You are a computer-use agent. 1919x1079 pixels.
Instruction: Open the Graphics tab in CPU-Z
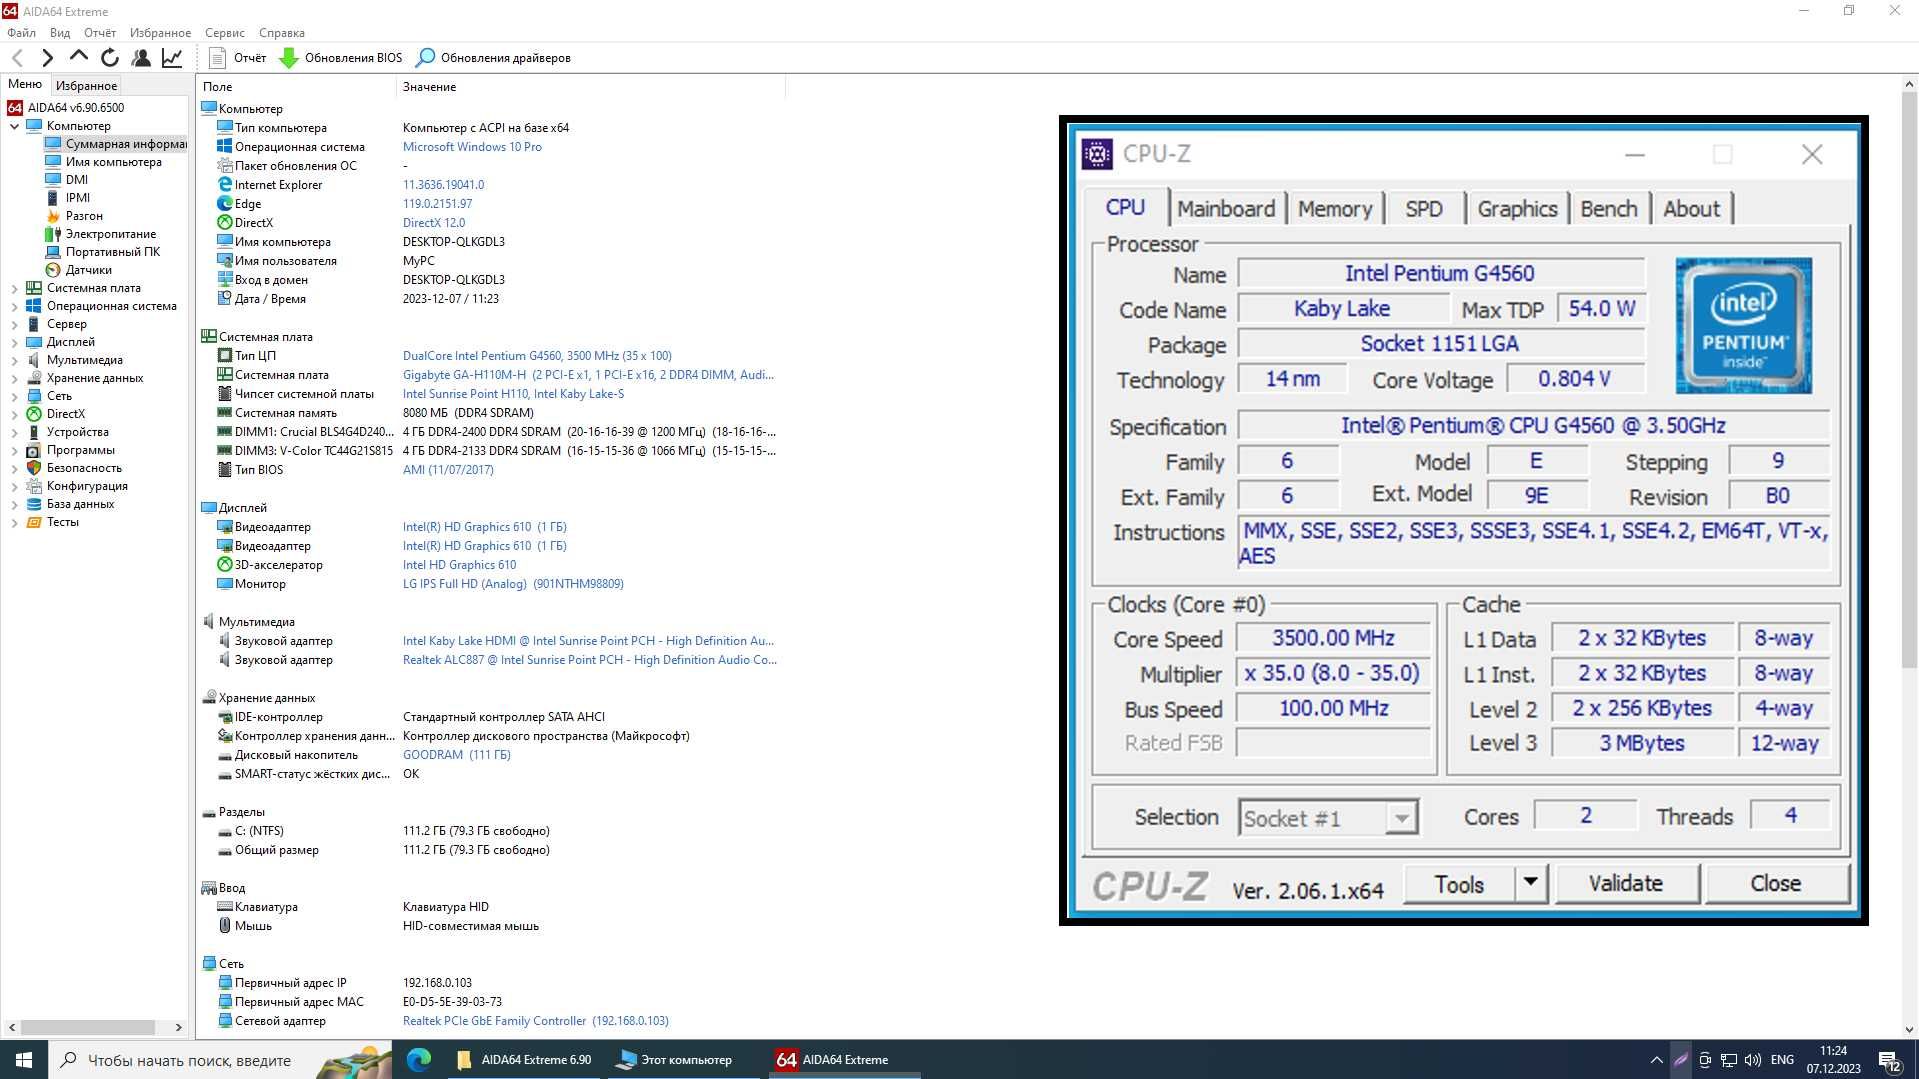tap(1517, 209)
